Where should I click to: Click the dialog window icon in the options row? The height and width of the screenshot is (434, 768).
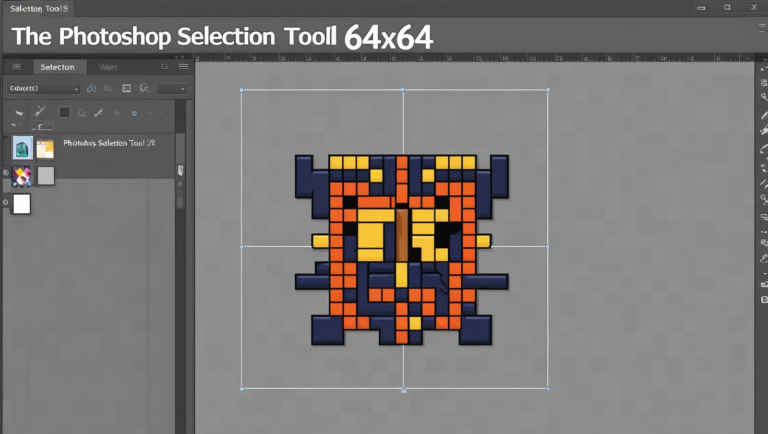click(126, 88)
